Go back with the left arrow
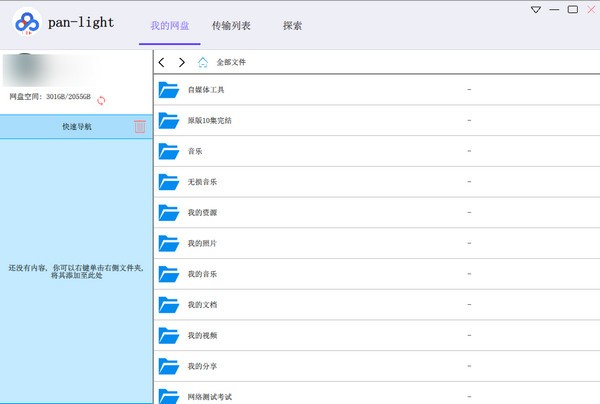This screenshot has width=600, height=404. pos(163,62)
